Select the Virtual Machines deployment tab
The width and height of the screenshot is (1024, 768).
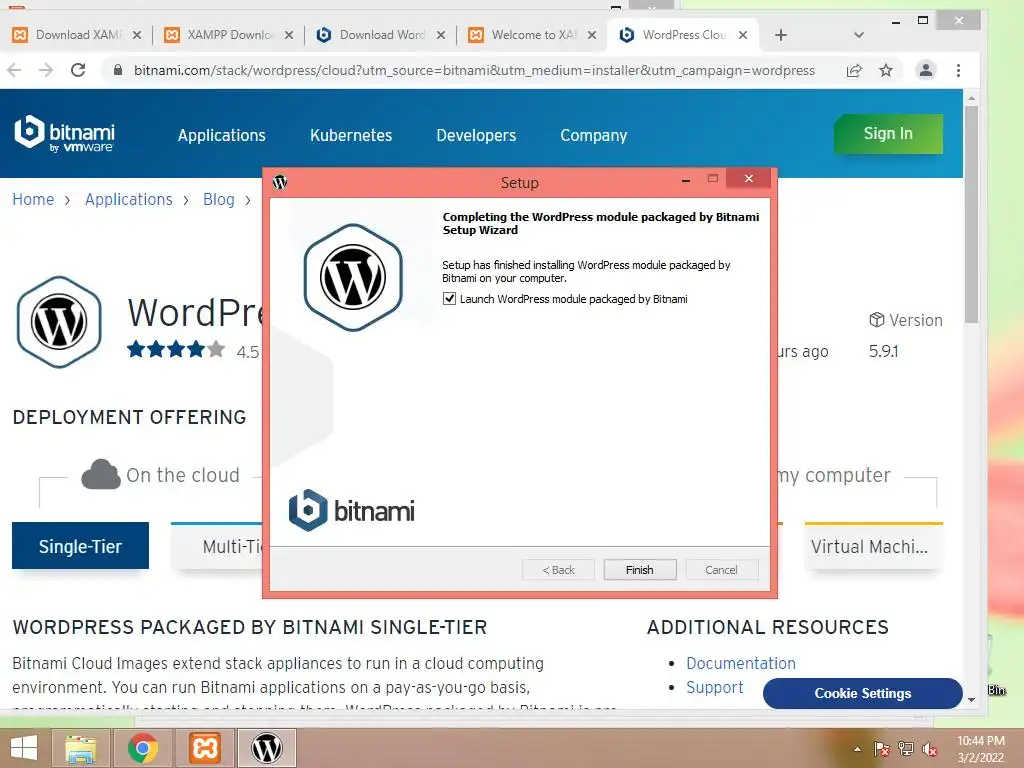click(x=873, y=546)
